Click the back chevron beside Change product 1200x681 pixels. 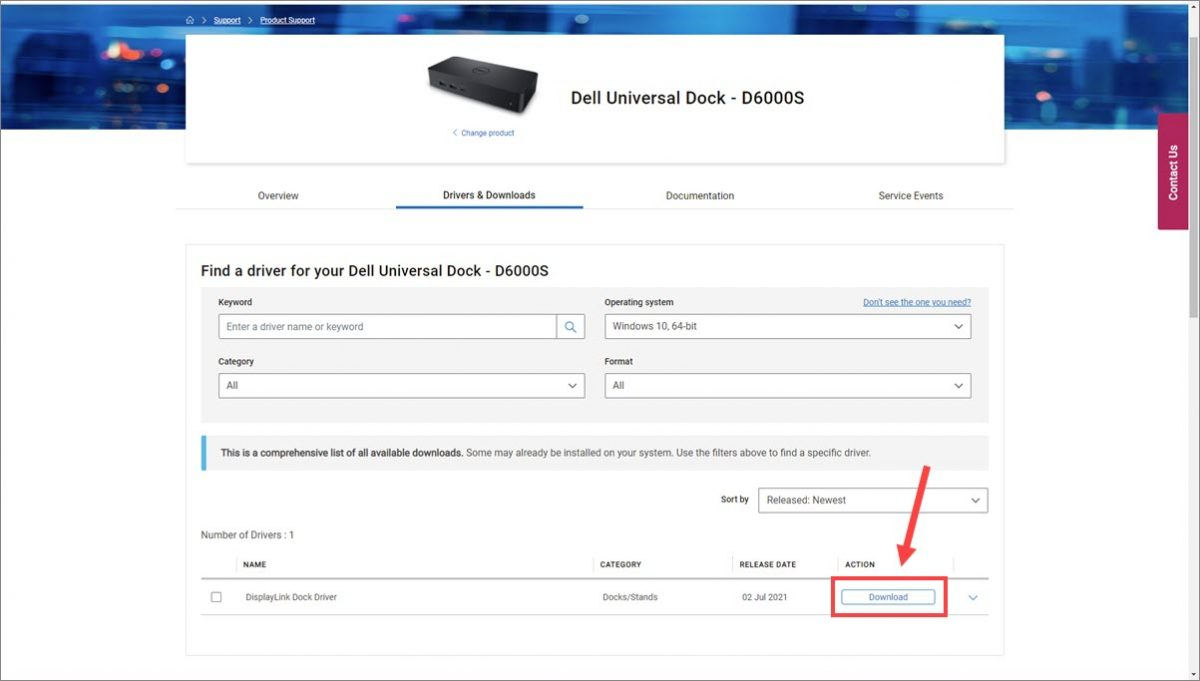[x=455, y=132]
